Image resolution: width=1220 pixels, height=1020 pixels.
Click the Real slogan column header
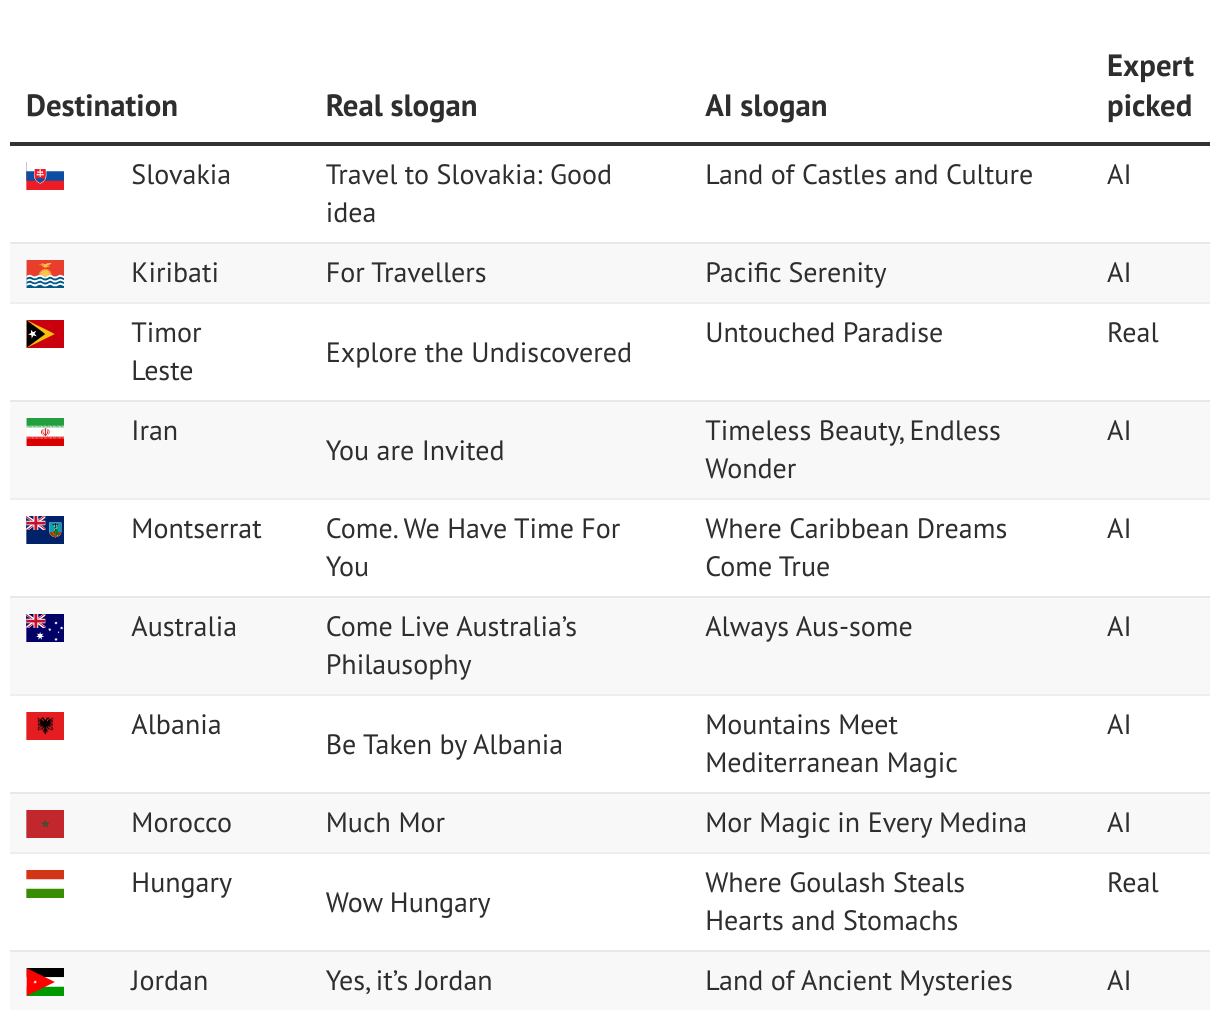click(x=401, y=106)
